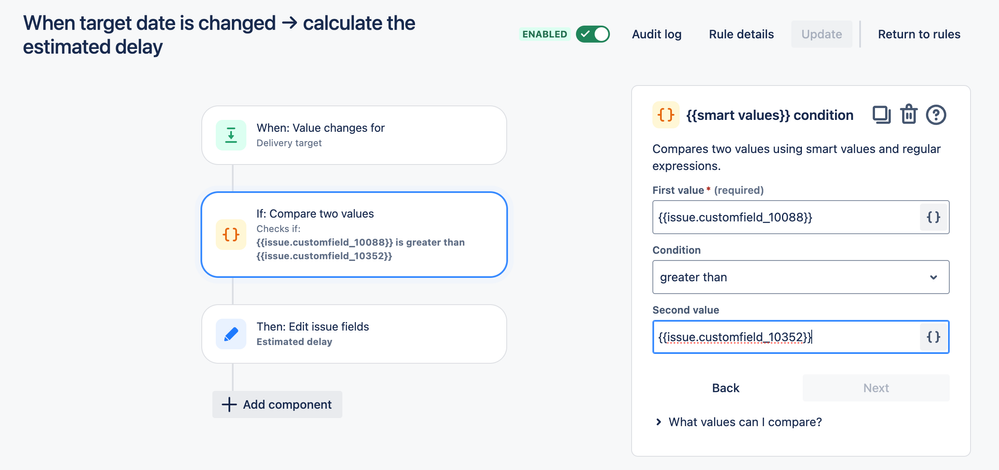Delete the condition with trash icon

[908, 115]
